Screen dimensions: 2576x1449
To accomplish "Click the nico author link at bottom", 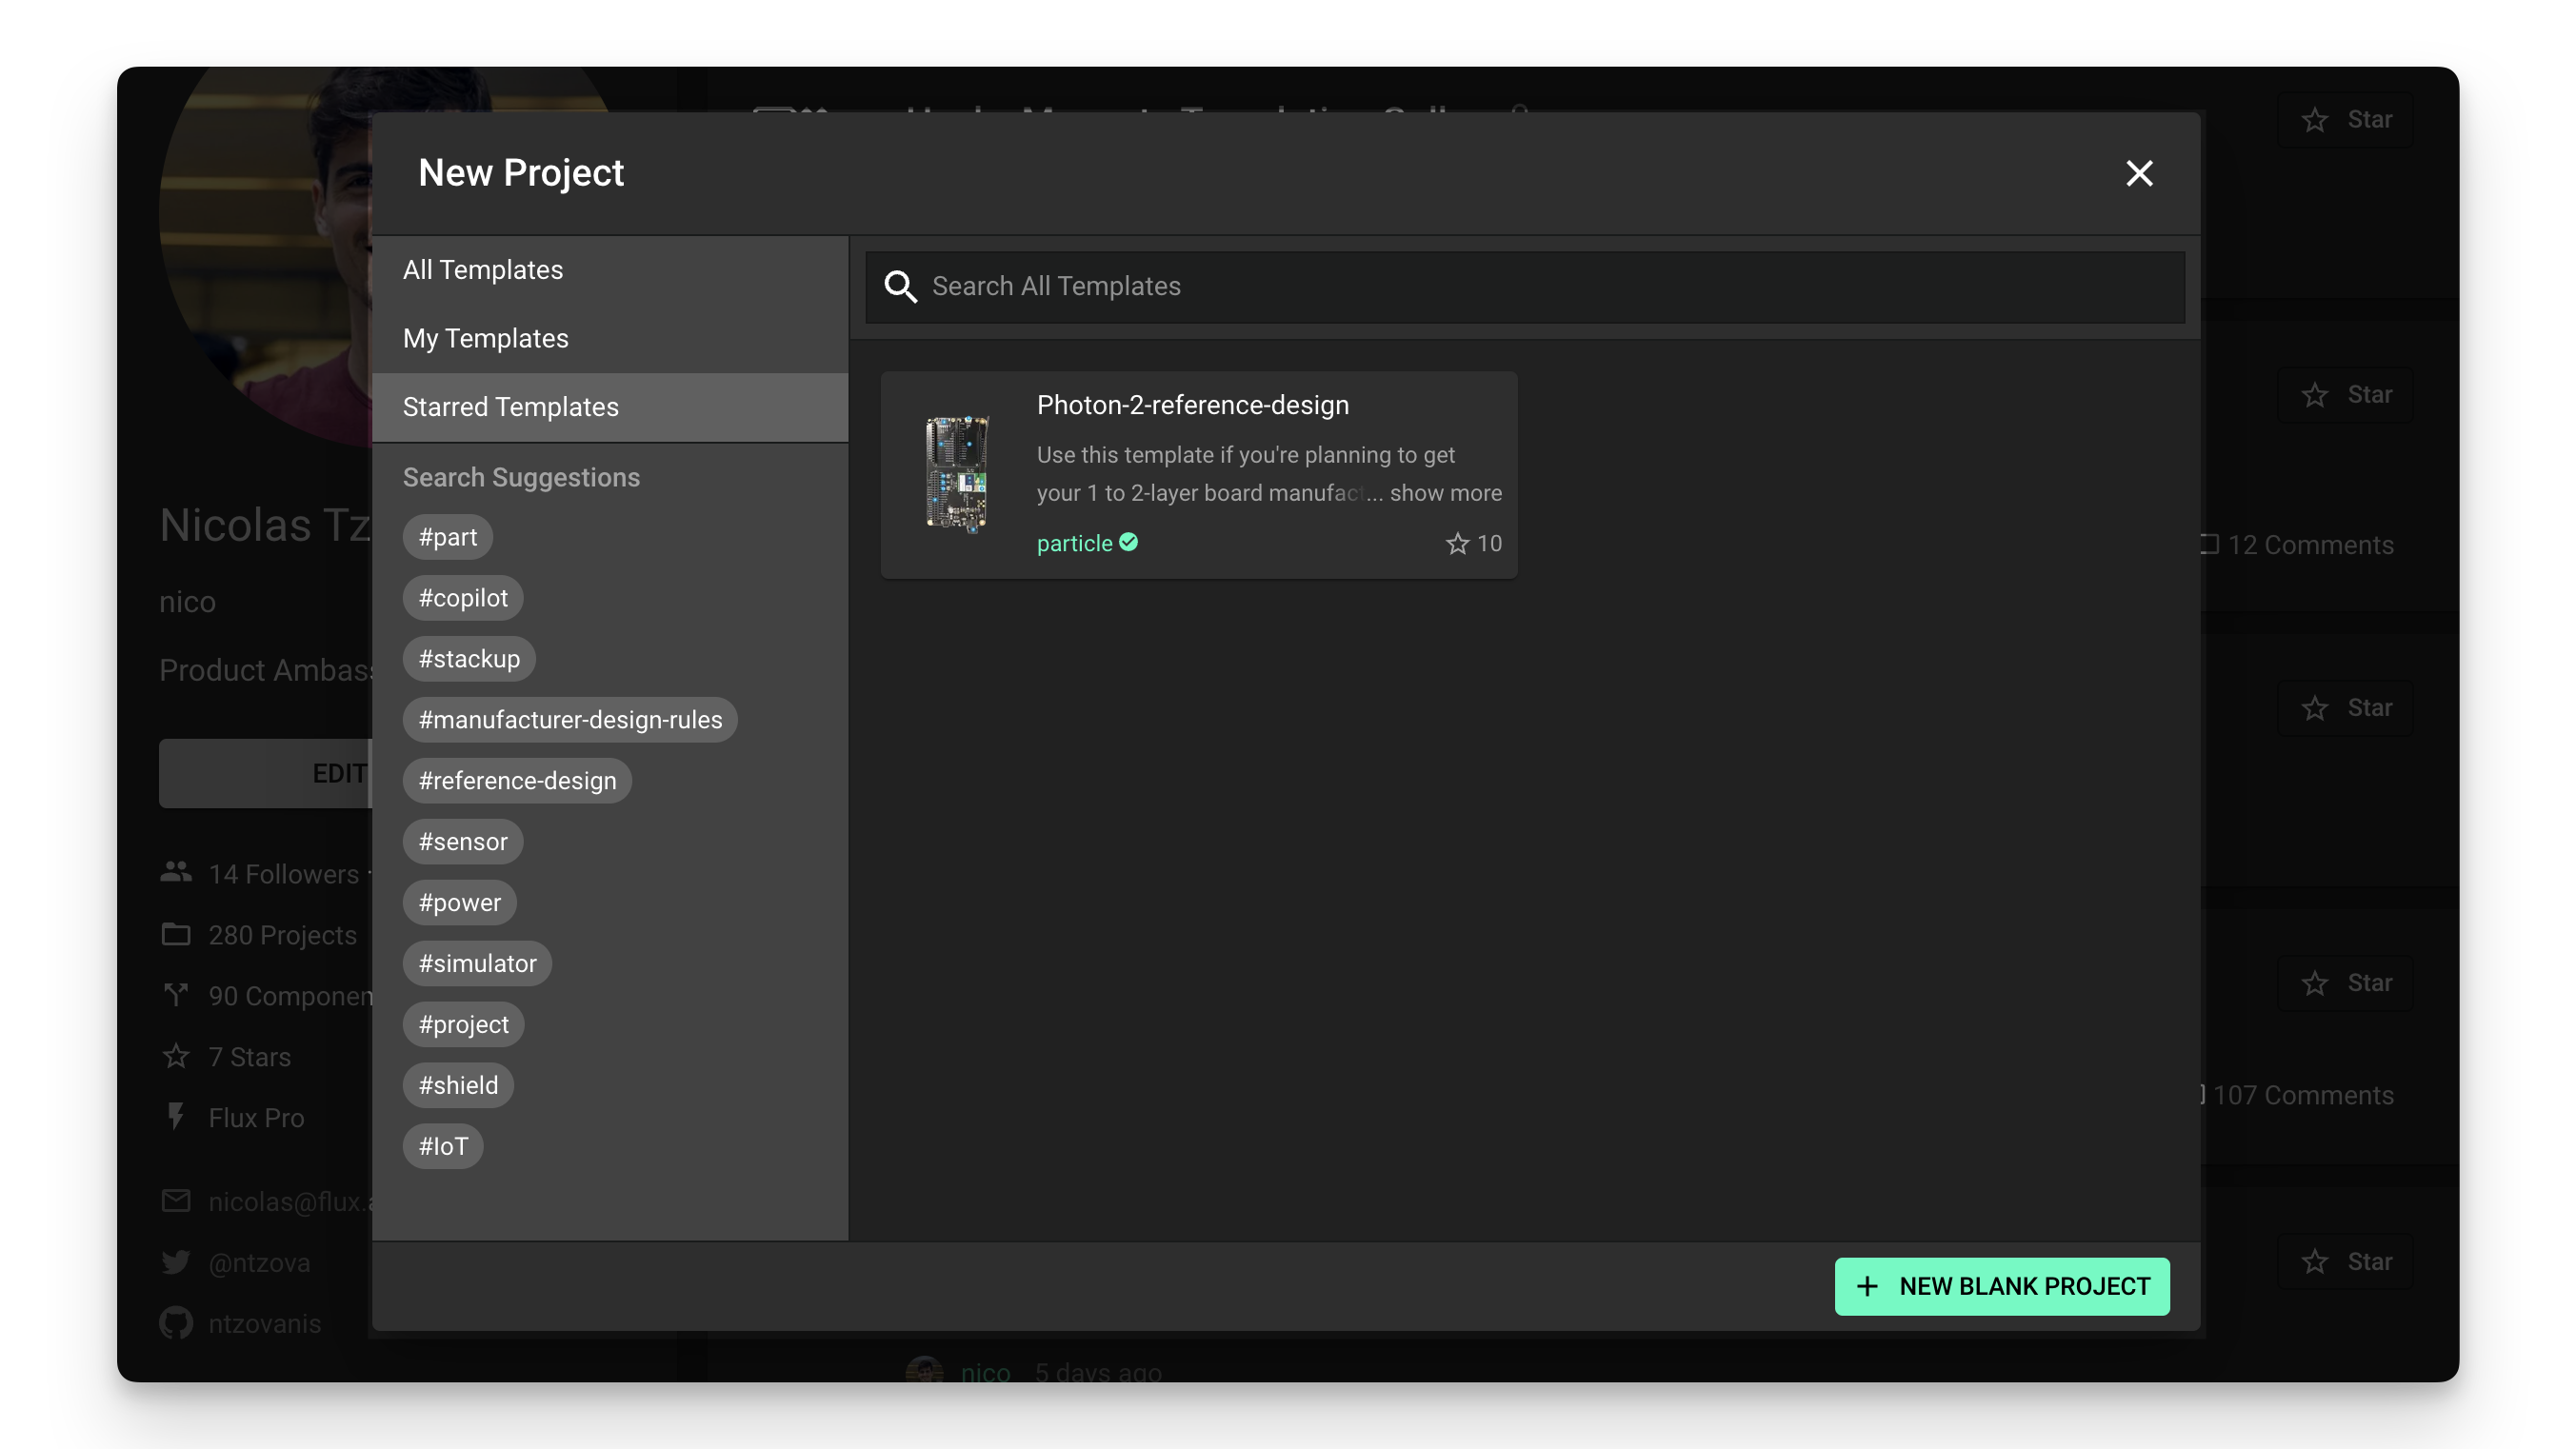I will point(985,1373).
